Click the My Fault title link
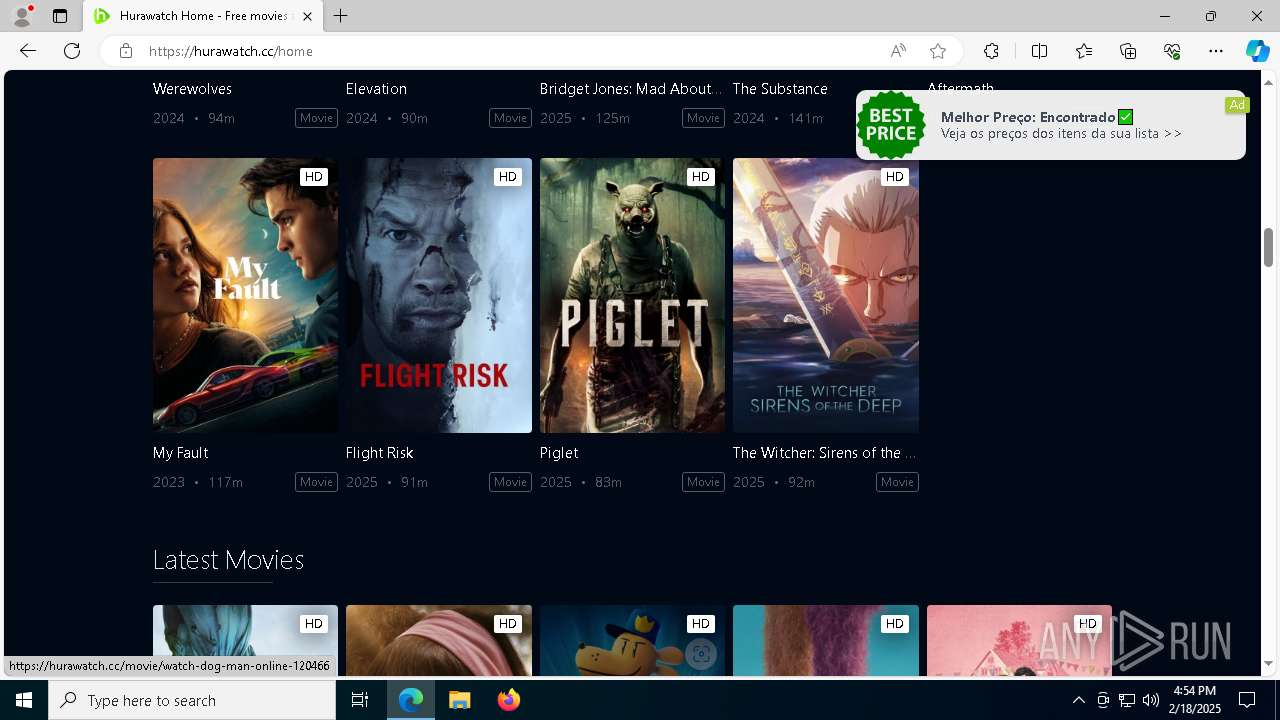The image size is (1280, 720). tap(180, 453)
